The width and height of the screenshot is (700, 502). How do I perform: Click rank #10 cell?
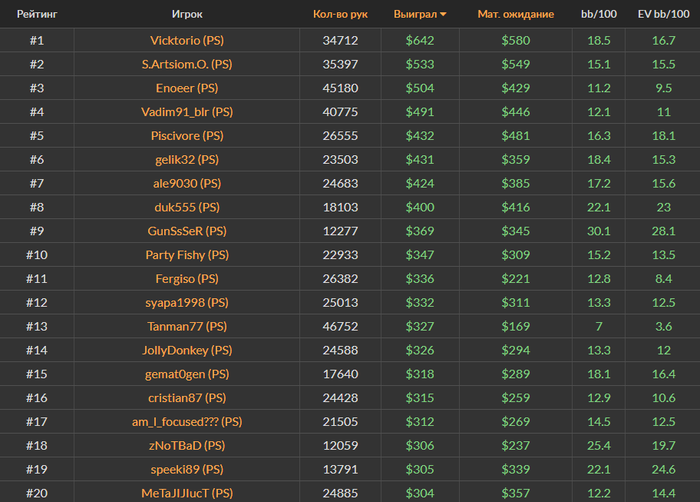(37, 255)
